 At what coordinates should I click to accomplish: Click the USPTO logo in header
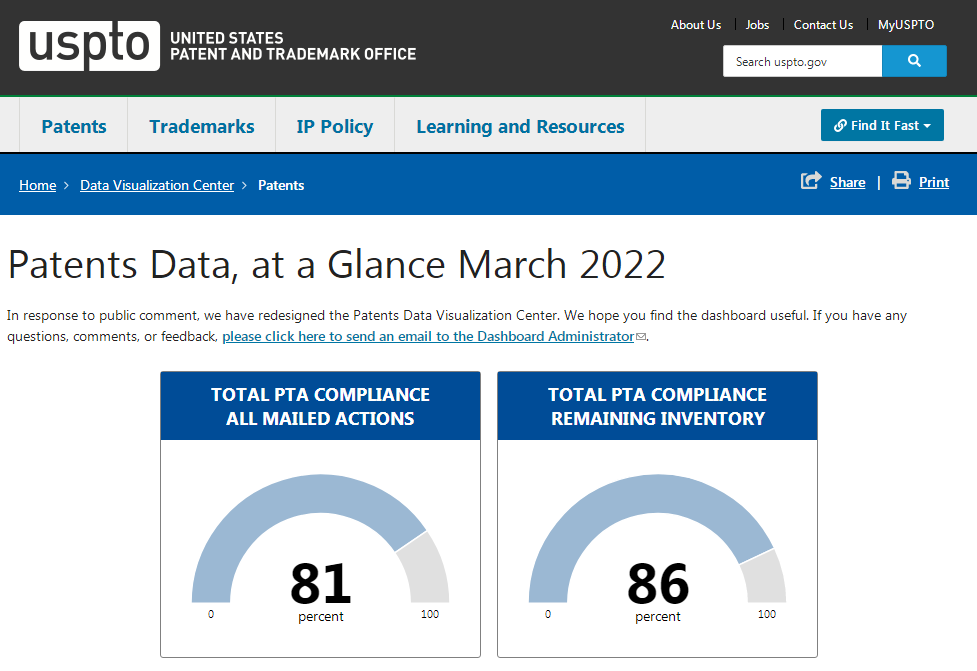coord(89,45)
